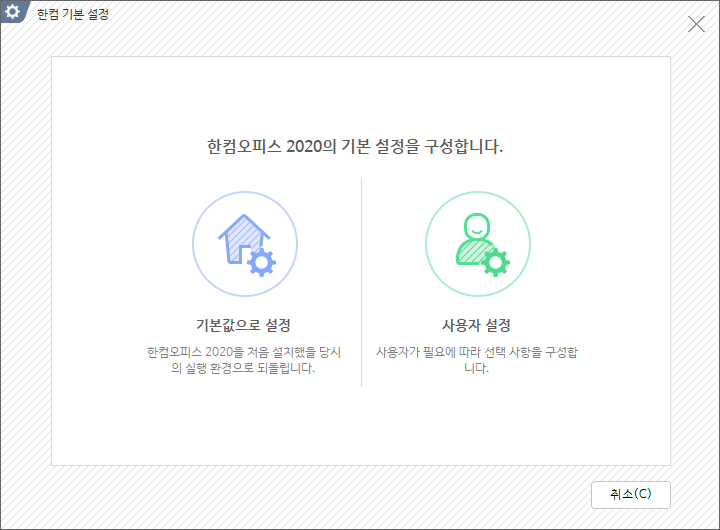The image size is (720, 530).
Task: Choose the 기본값으로 설정 heading
Action: [x=243, y=325]
